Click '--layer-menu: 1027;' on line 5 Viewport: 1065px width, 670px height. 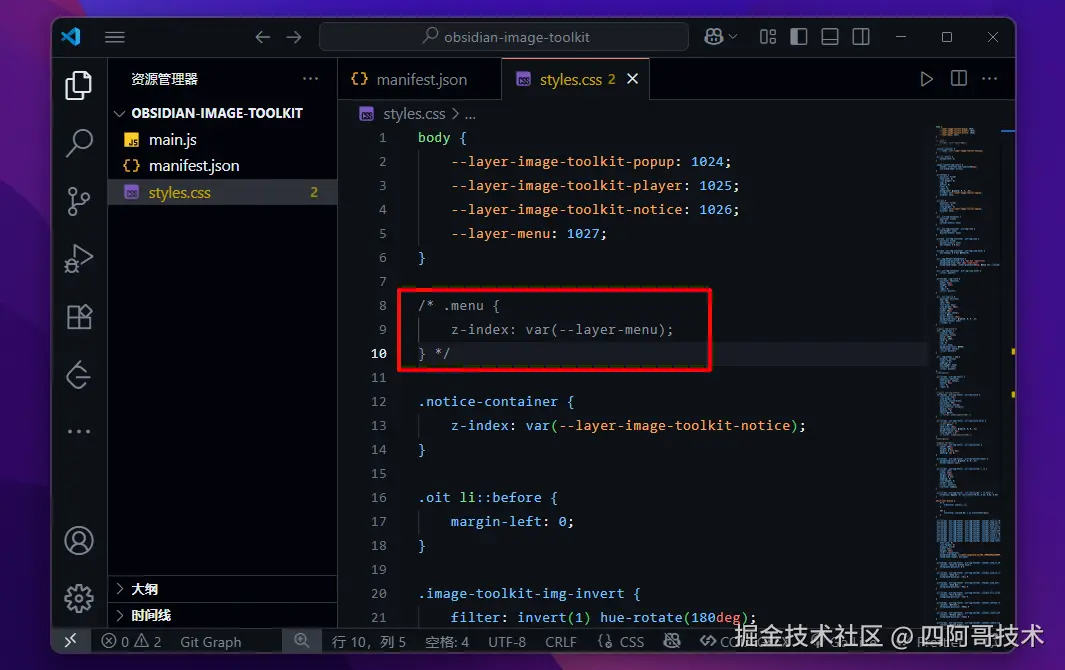(x=528, y=234)
